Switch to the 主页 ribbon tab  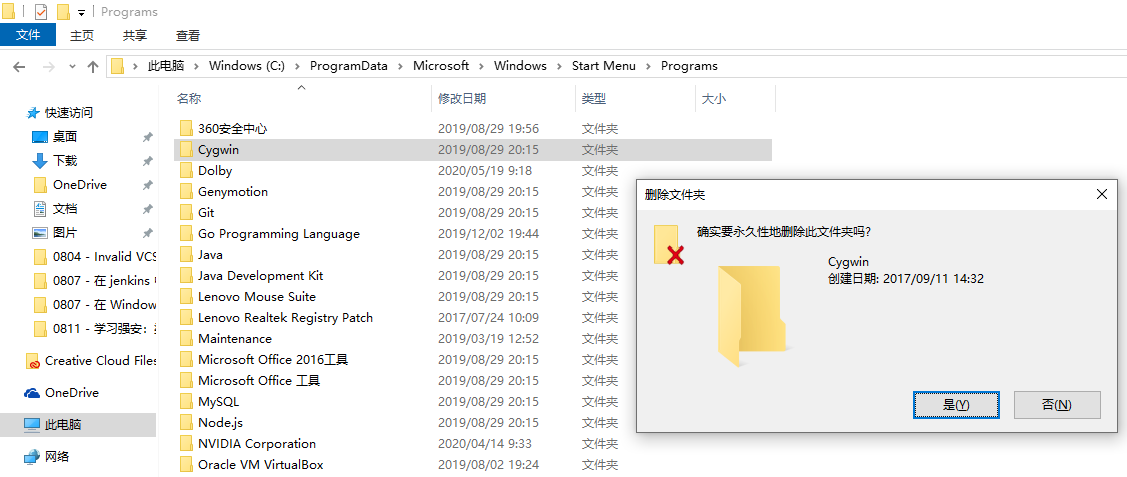pyautogui.click(x=82, y=34)
